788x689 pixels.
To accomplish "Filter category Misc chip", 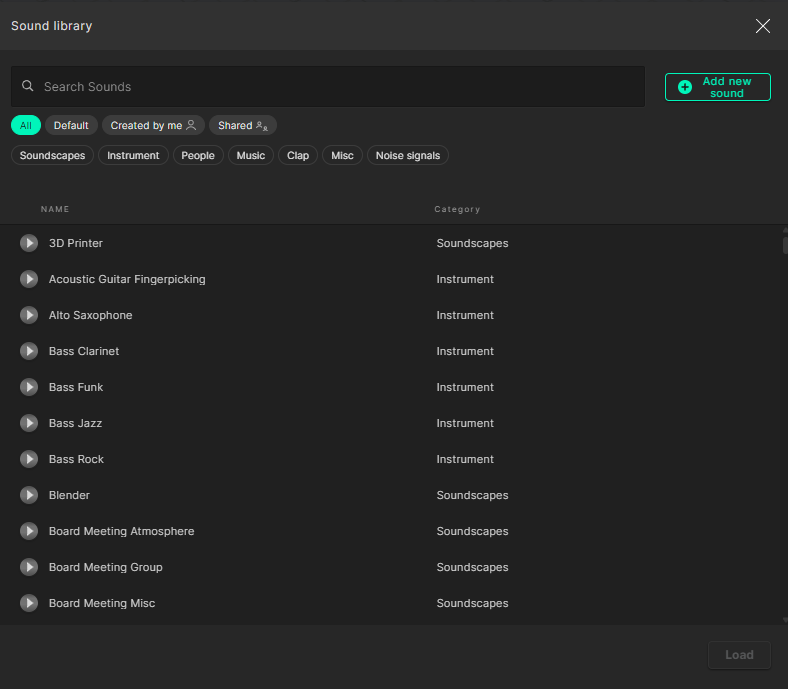I will point(342,155).
